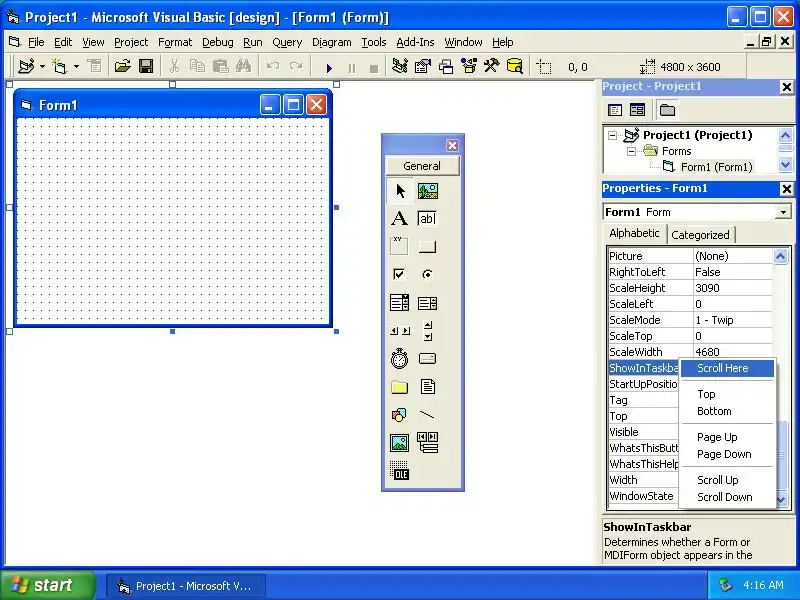Collapse the Project1 tree node
800x600 pixels.
[612, 135]
